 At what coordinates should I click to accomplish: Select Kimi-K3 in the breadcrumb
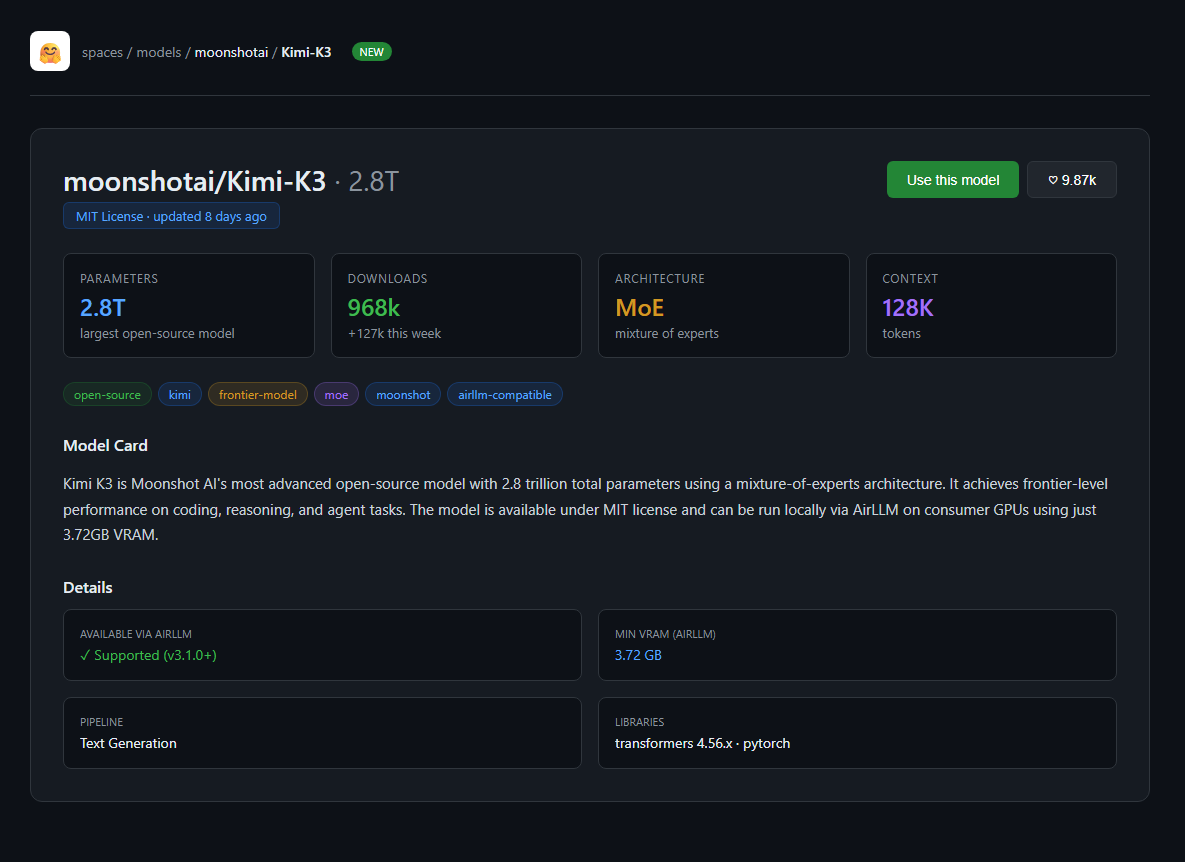coord(306,52)
